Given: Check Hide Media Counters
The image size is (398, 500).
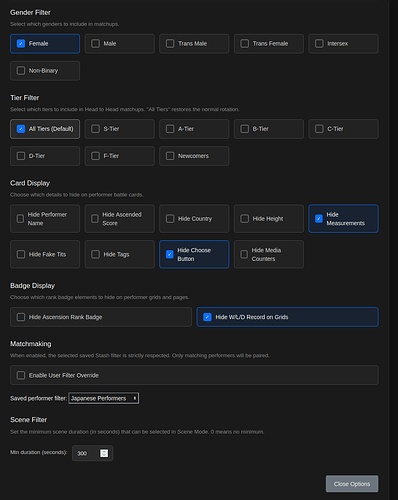Looking at the screenshot, I should [x=244, y=254].
